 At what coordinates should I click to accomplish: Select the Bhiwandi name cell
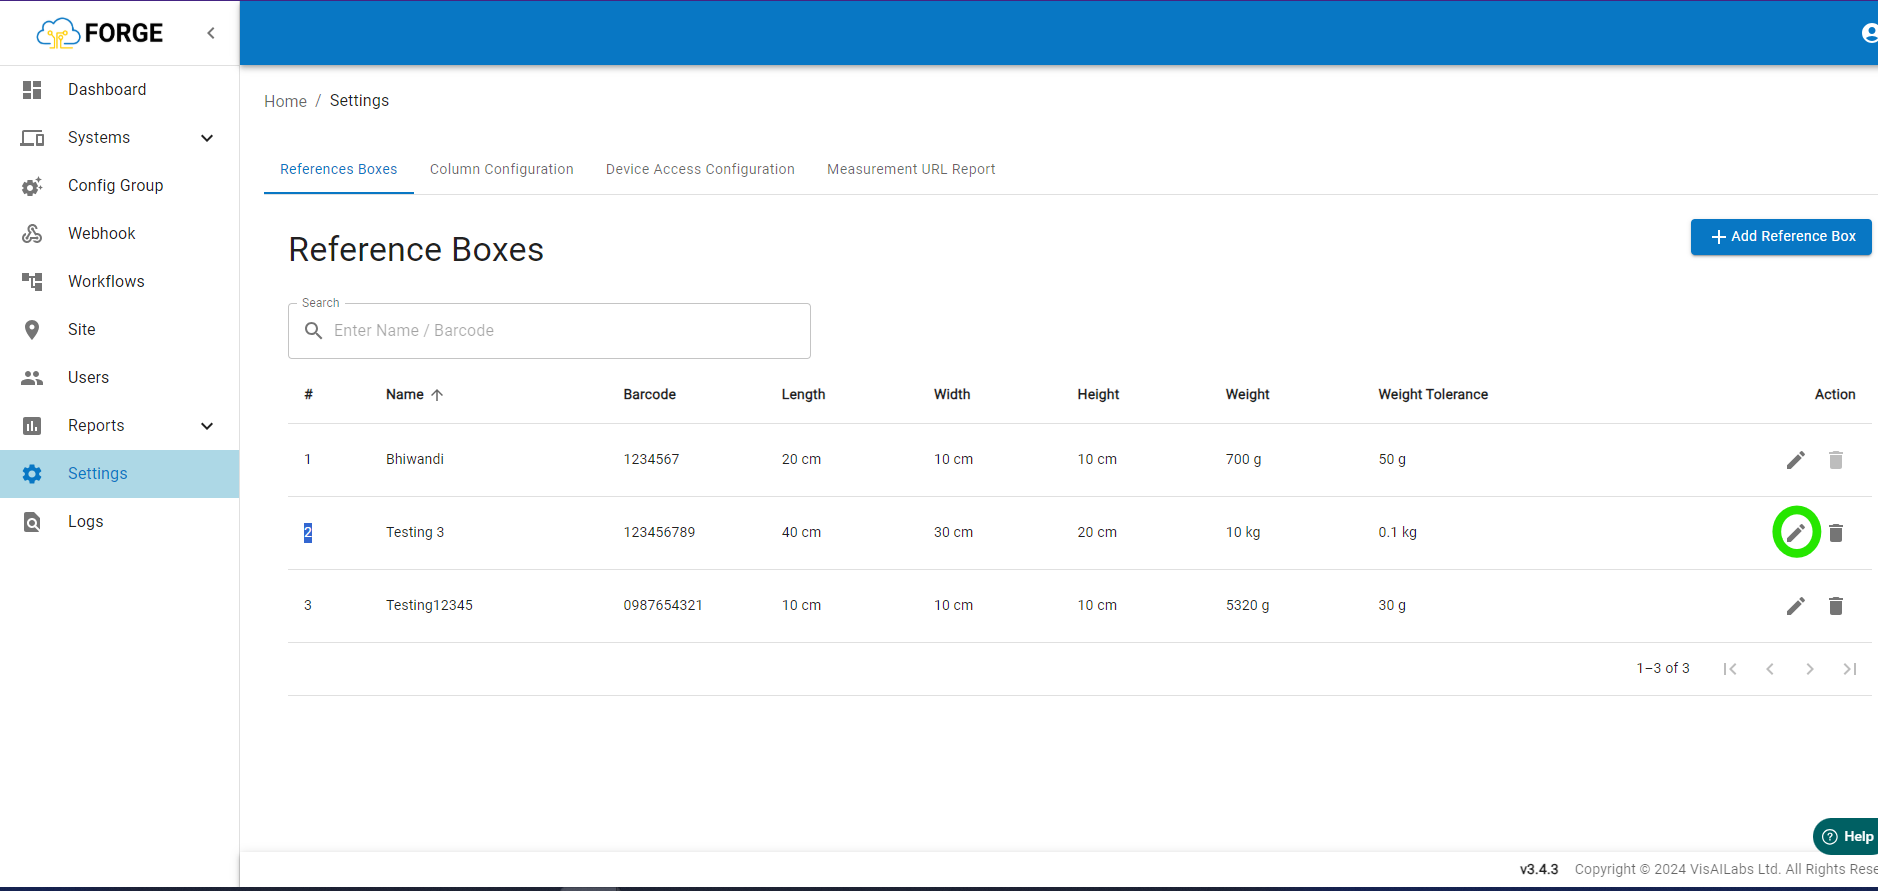pyautogui.click(x=415, y=460)
